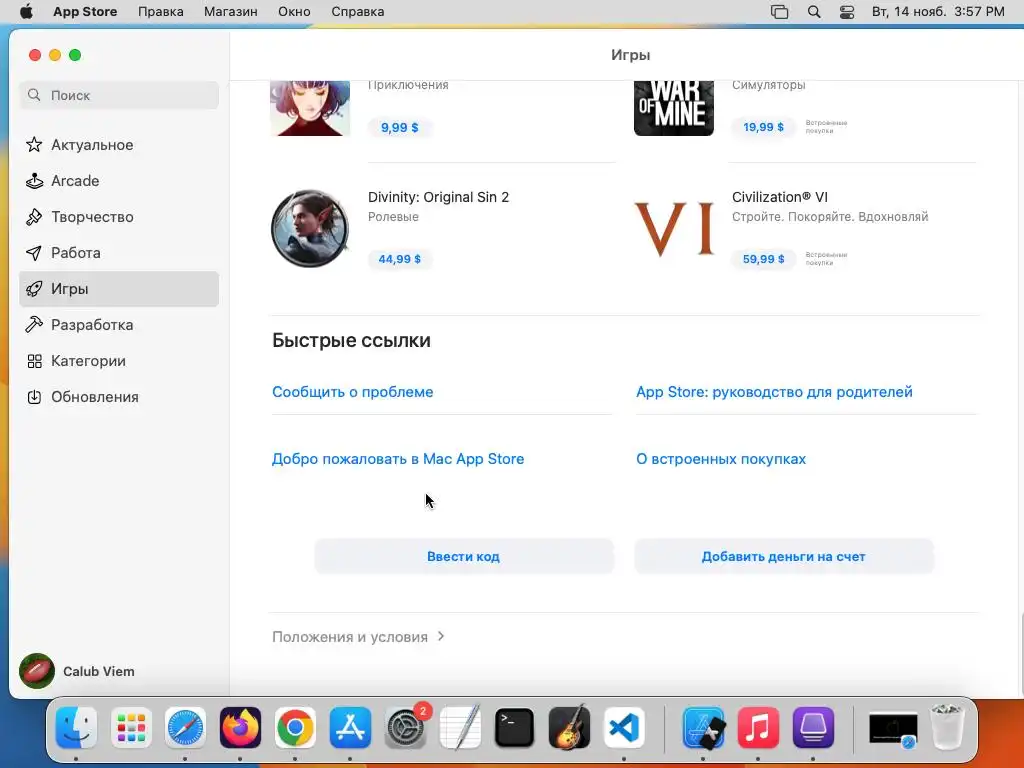
Task: Buy Divinity: Original Sin 2 for 44,99 $
Action: (400, 259)
